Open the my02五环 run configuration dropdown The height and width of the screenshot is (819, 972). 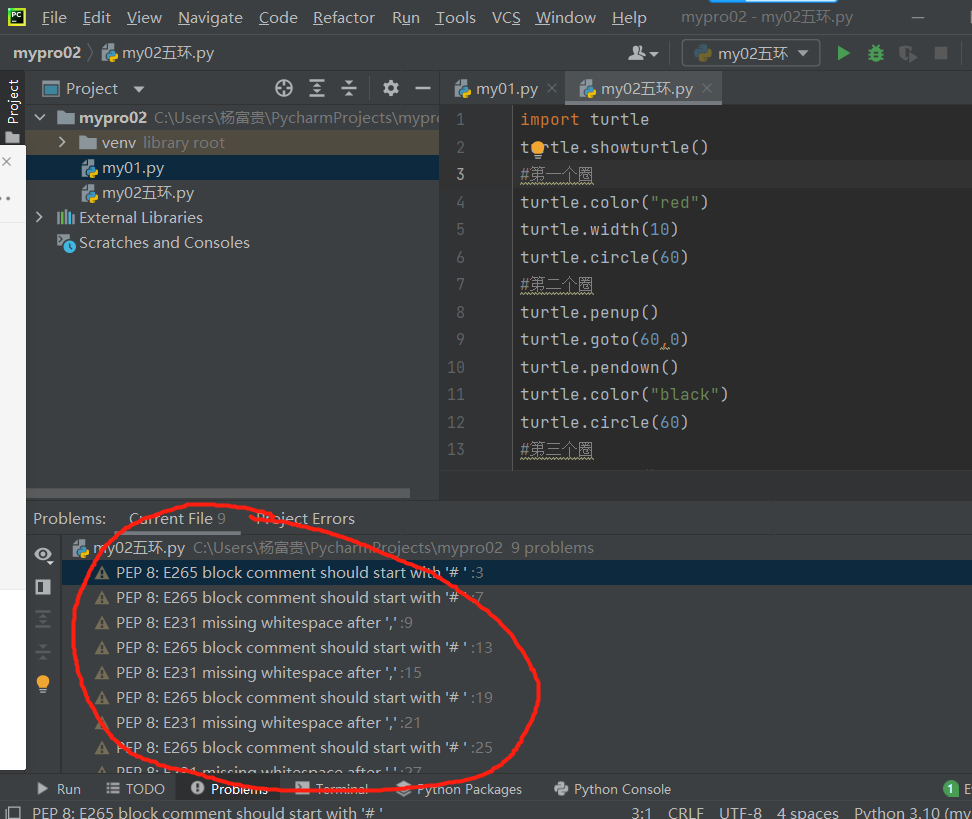click(751, 53)
